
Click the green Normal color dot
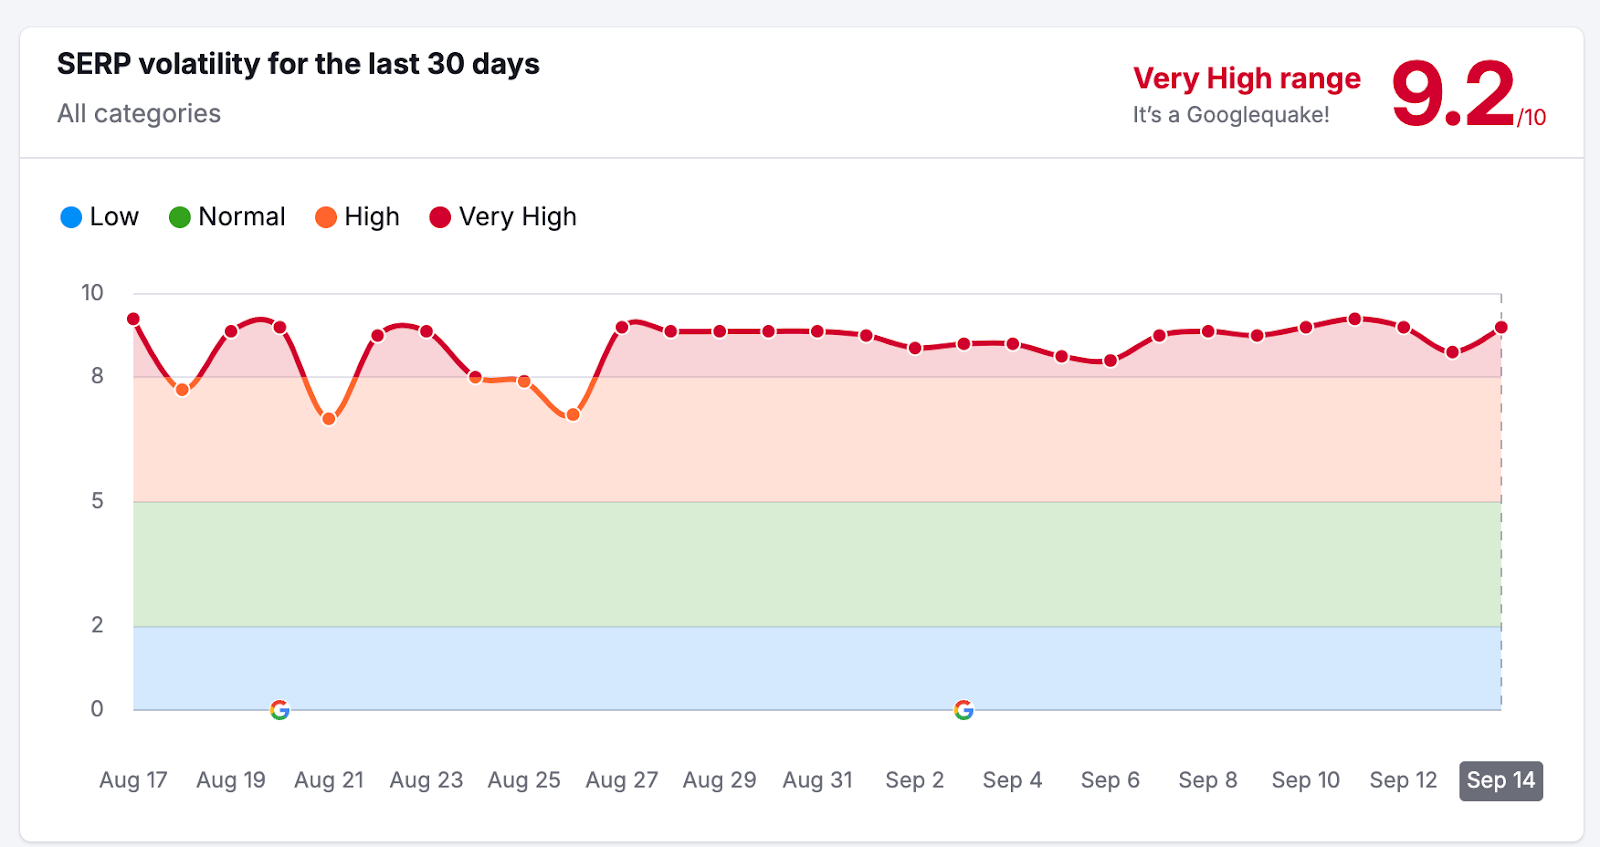tap(180, 217)
